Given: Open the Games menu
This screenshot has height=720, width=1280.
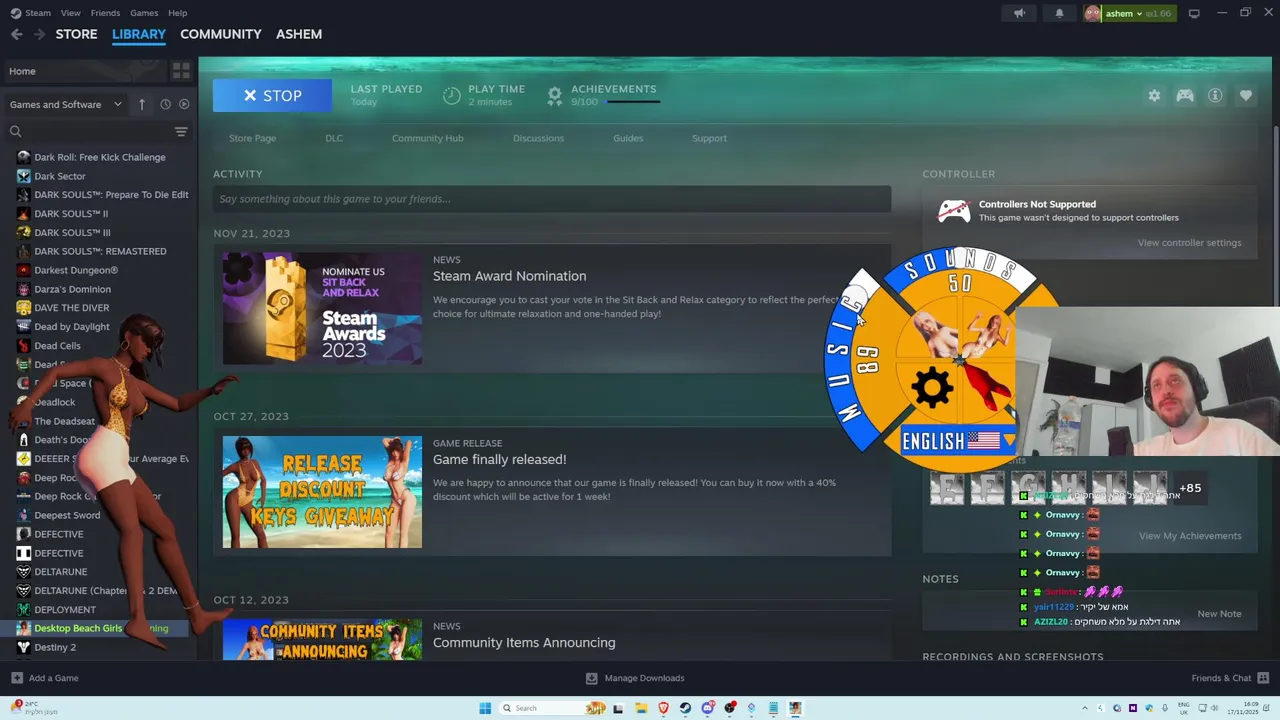Looking at the screenshot, I should pos(144,13).
